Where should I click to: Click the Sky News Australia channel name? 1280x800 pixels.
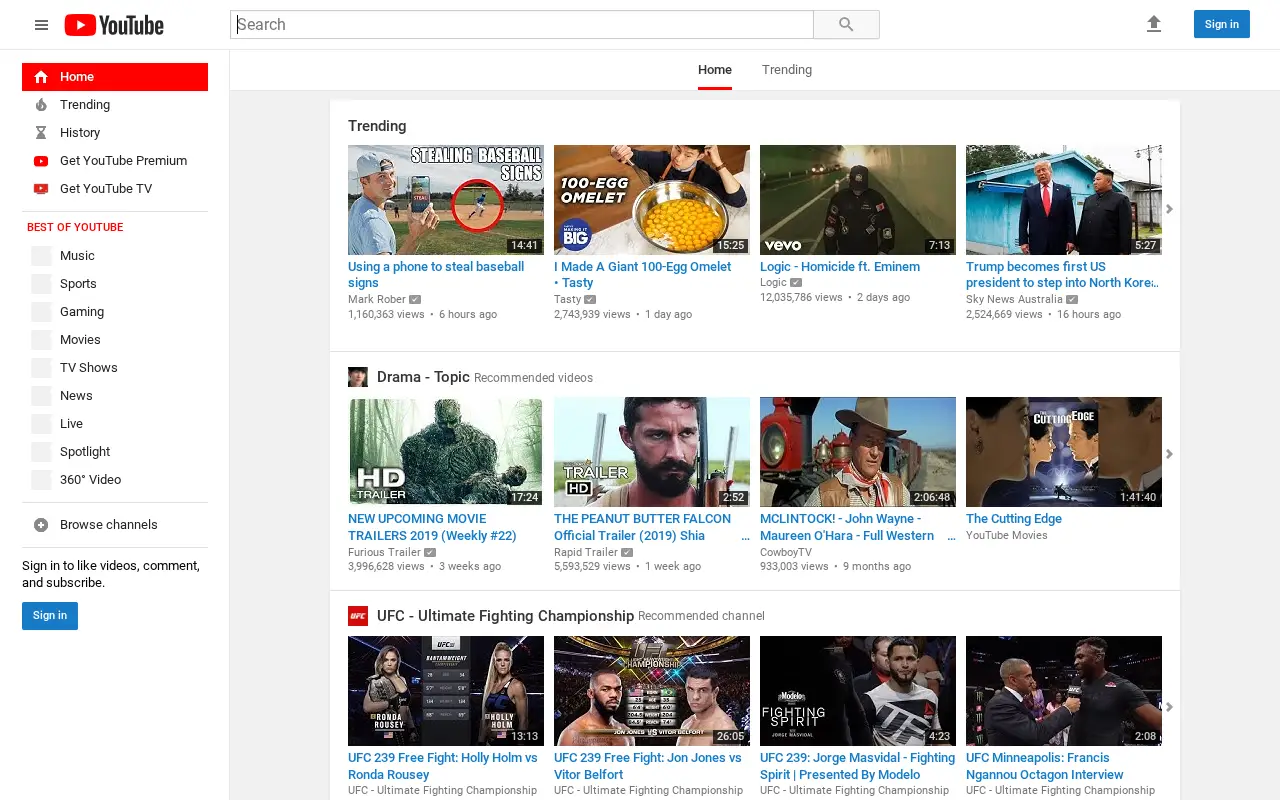pyautogui.click(x=1014, y=299)
